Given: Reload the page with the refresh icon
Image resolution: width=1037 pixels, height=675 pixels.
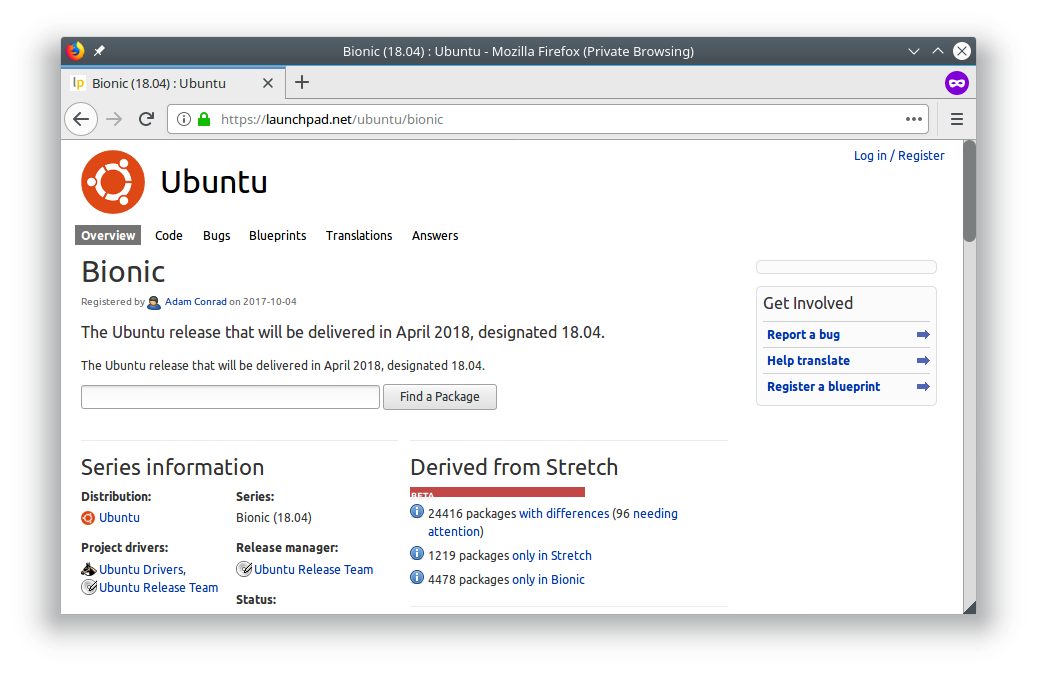Looking at the screenshot, I should [146, 119].
